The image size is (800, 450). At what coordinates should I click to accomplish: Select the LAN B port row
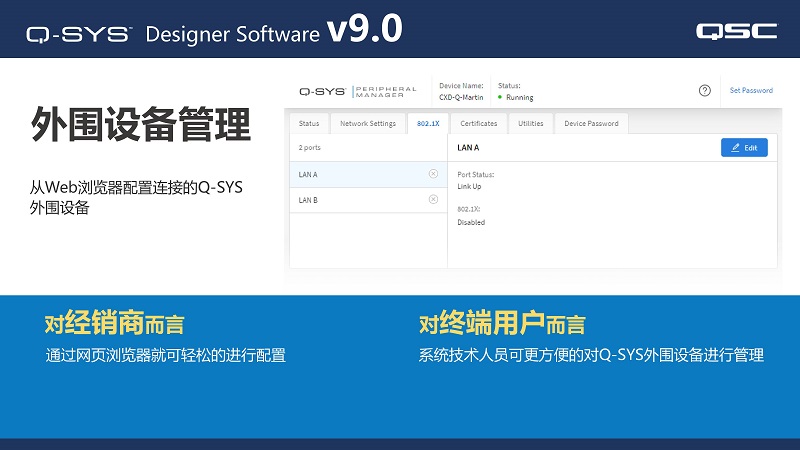click(x=368, y=200)
